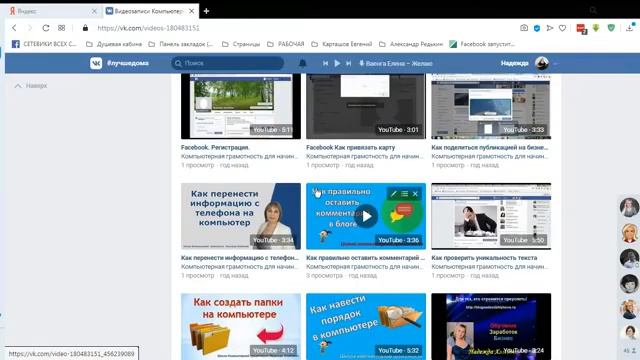Add page to bookmarks with heart icon
The image size is (640, 360).
(562, 28)
